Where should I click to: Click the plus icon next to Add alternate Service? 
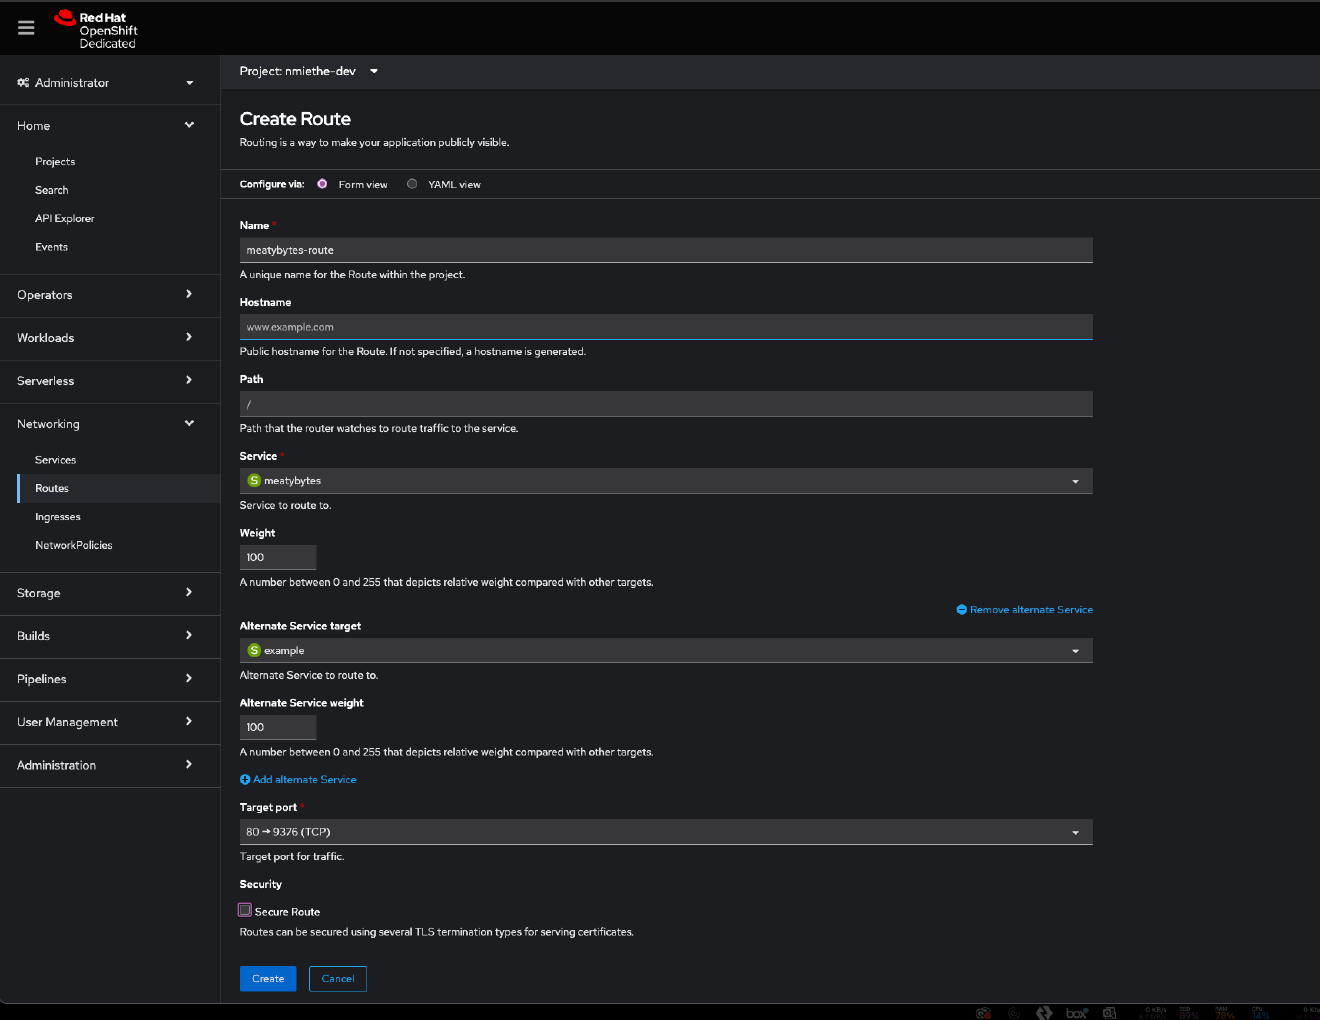point(244,779)
